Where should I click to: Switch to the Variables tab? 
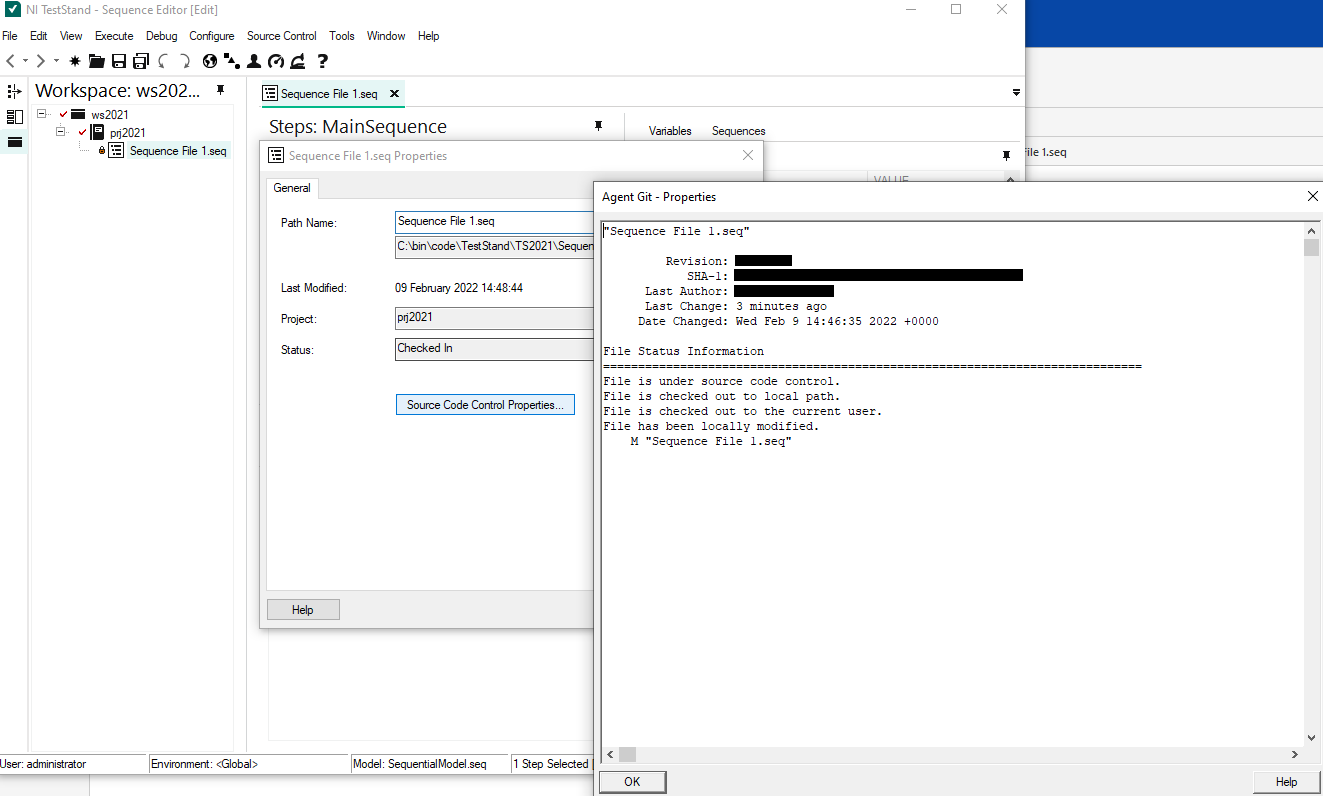670,131
